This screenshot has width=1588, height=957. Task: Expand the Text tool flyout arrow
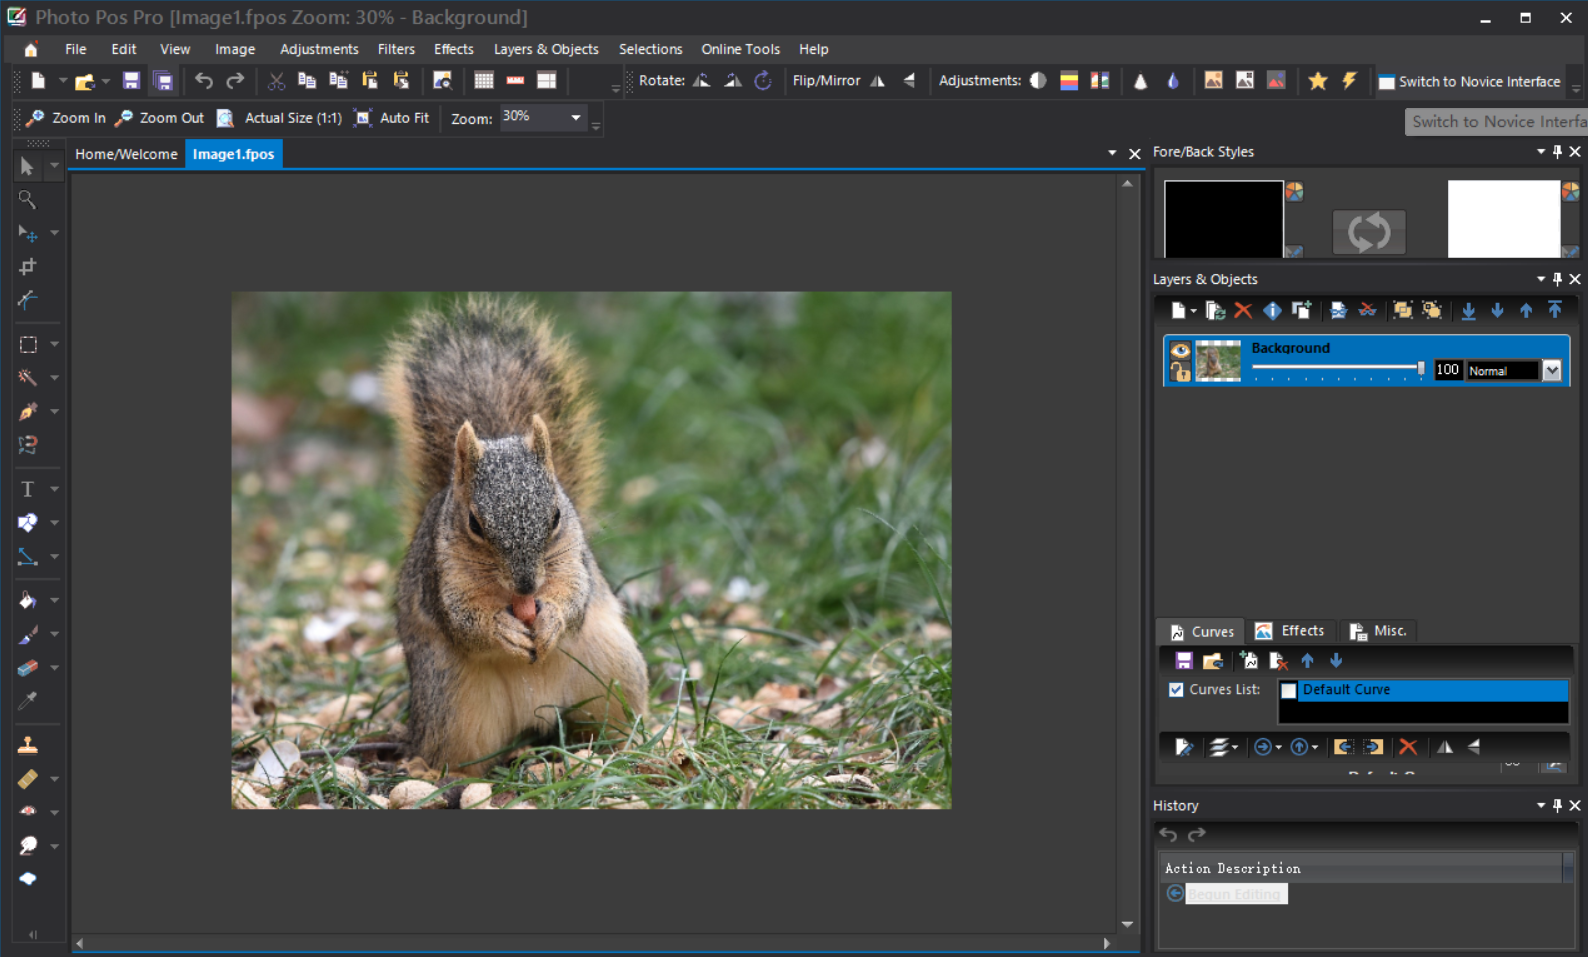point(55,489)
